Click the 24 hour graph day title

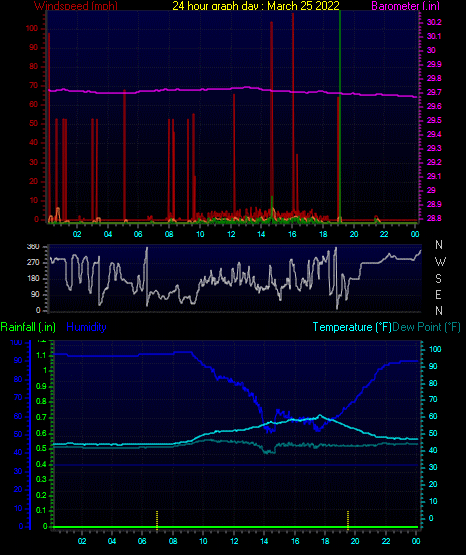click(256, 6)
